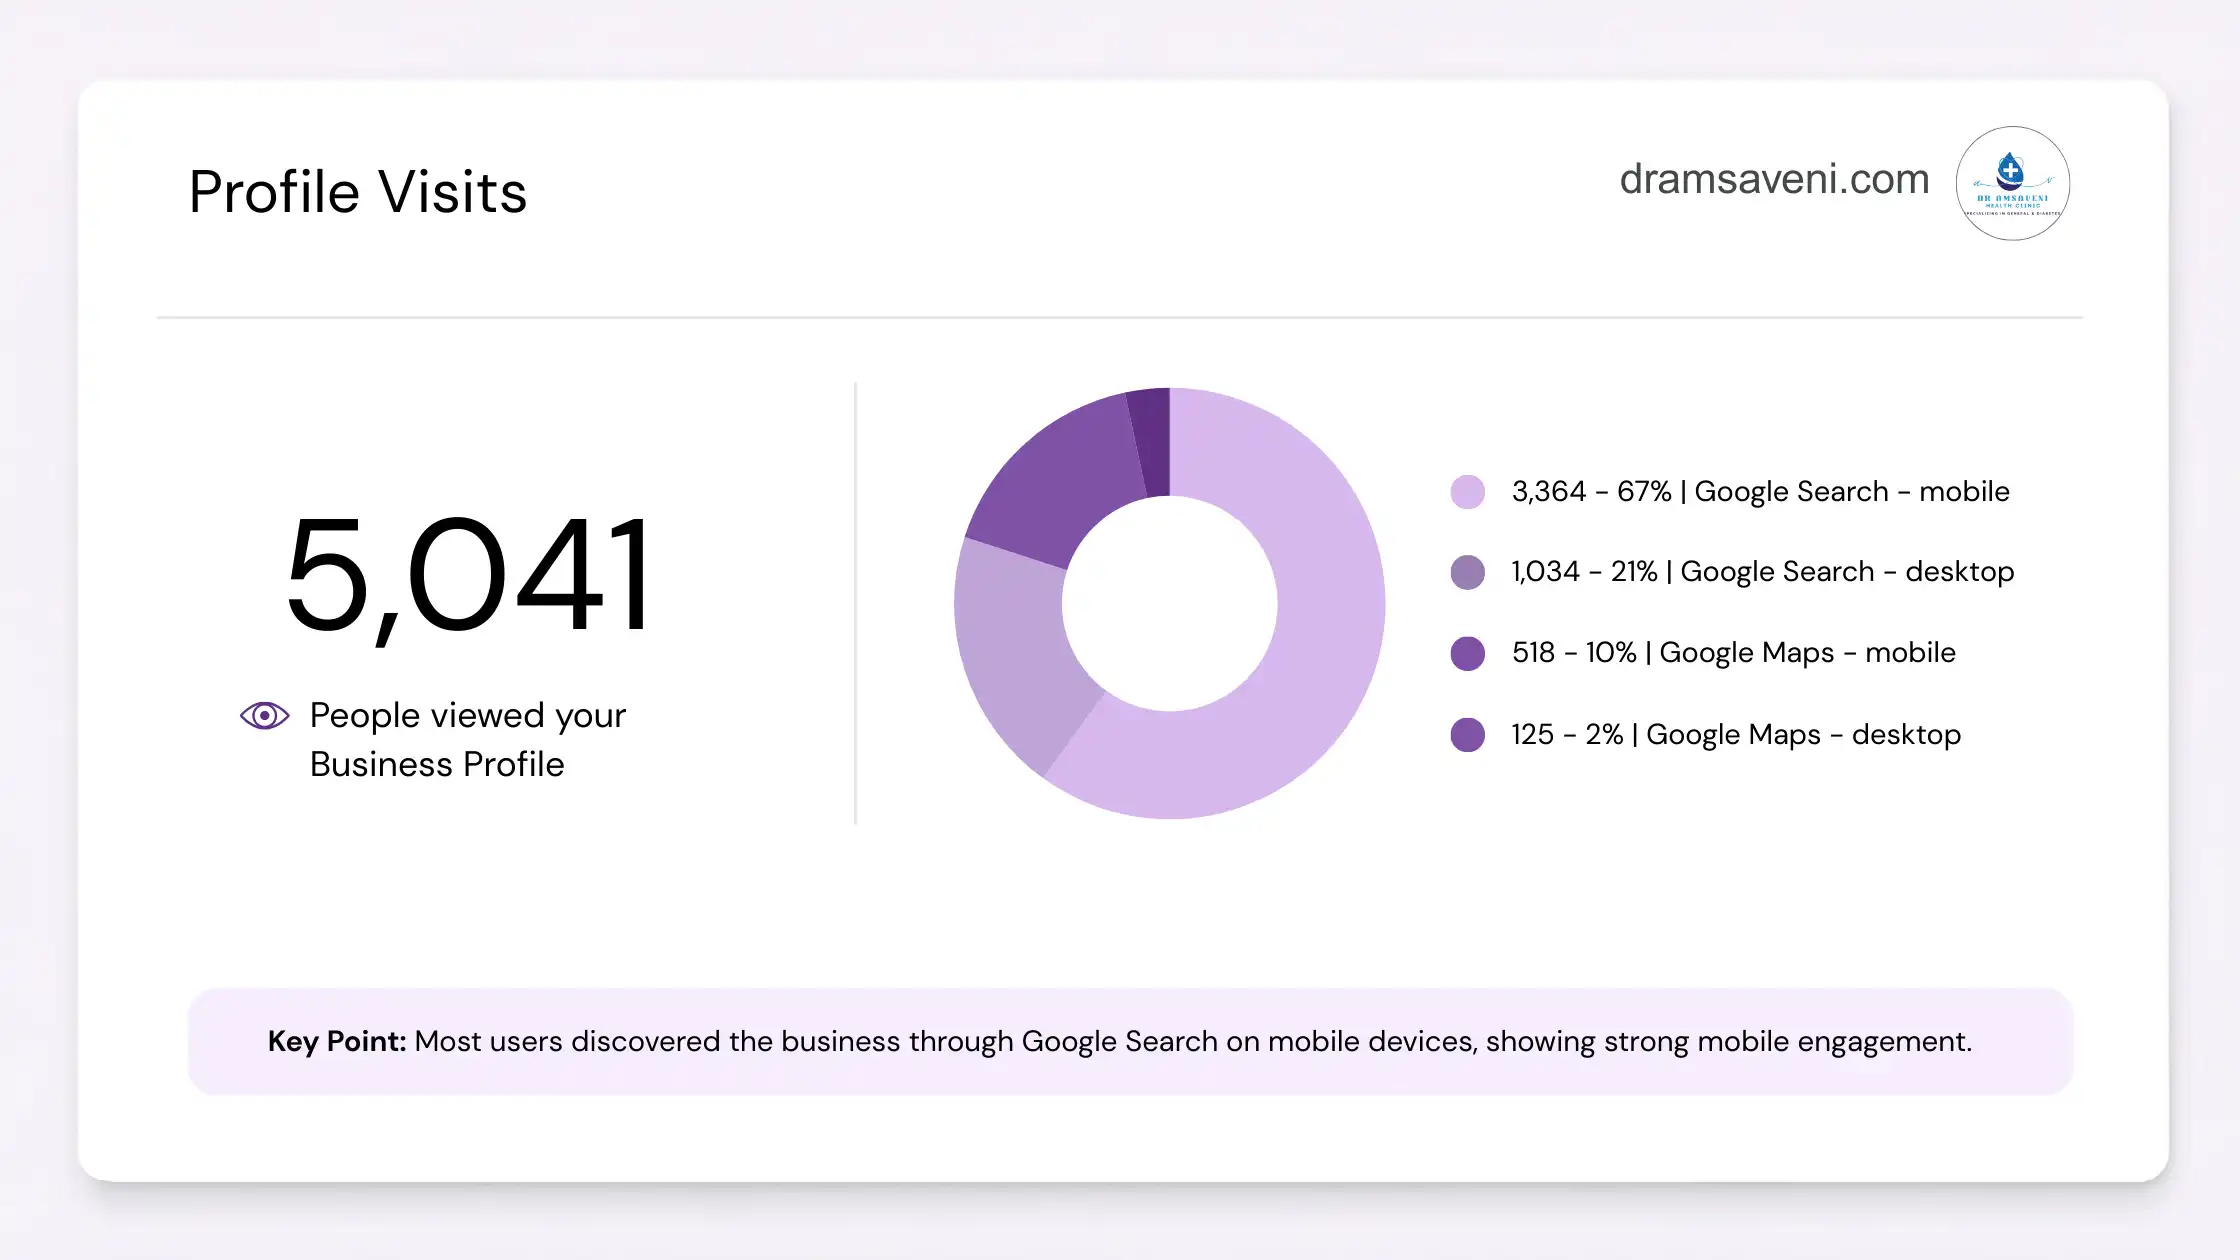Click the 3,364 – 67% Google Search mobile label
The width and height of the screenshot is (2240, 1260).
1760,492
